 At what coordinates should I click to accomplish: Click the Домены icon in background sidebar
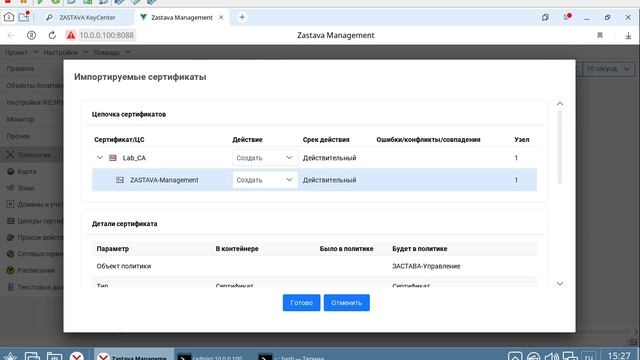(x=11, y=204)
